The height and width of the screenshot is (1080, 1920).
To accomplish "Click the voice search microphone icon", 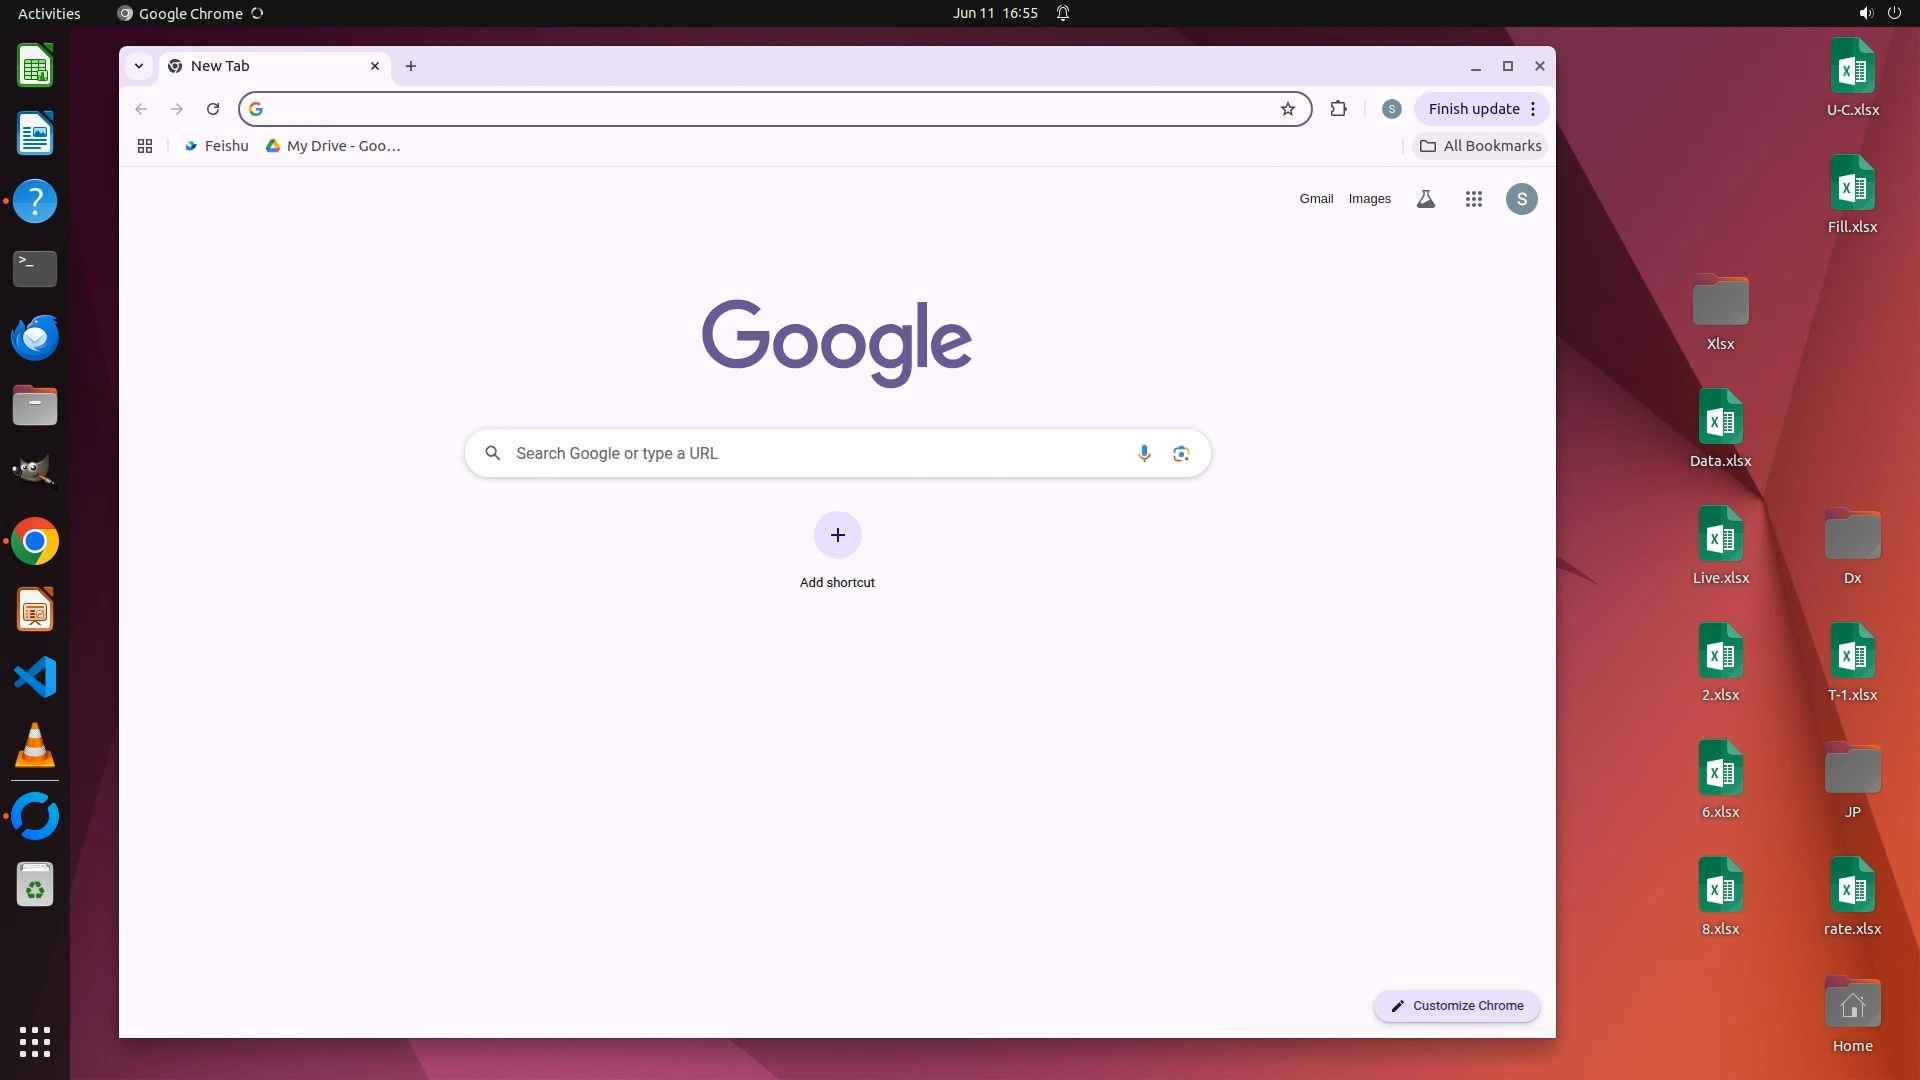I will coord(1144,453).
